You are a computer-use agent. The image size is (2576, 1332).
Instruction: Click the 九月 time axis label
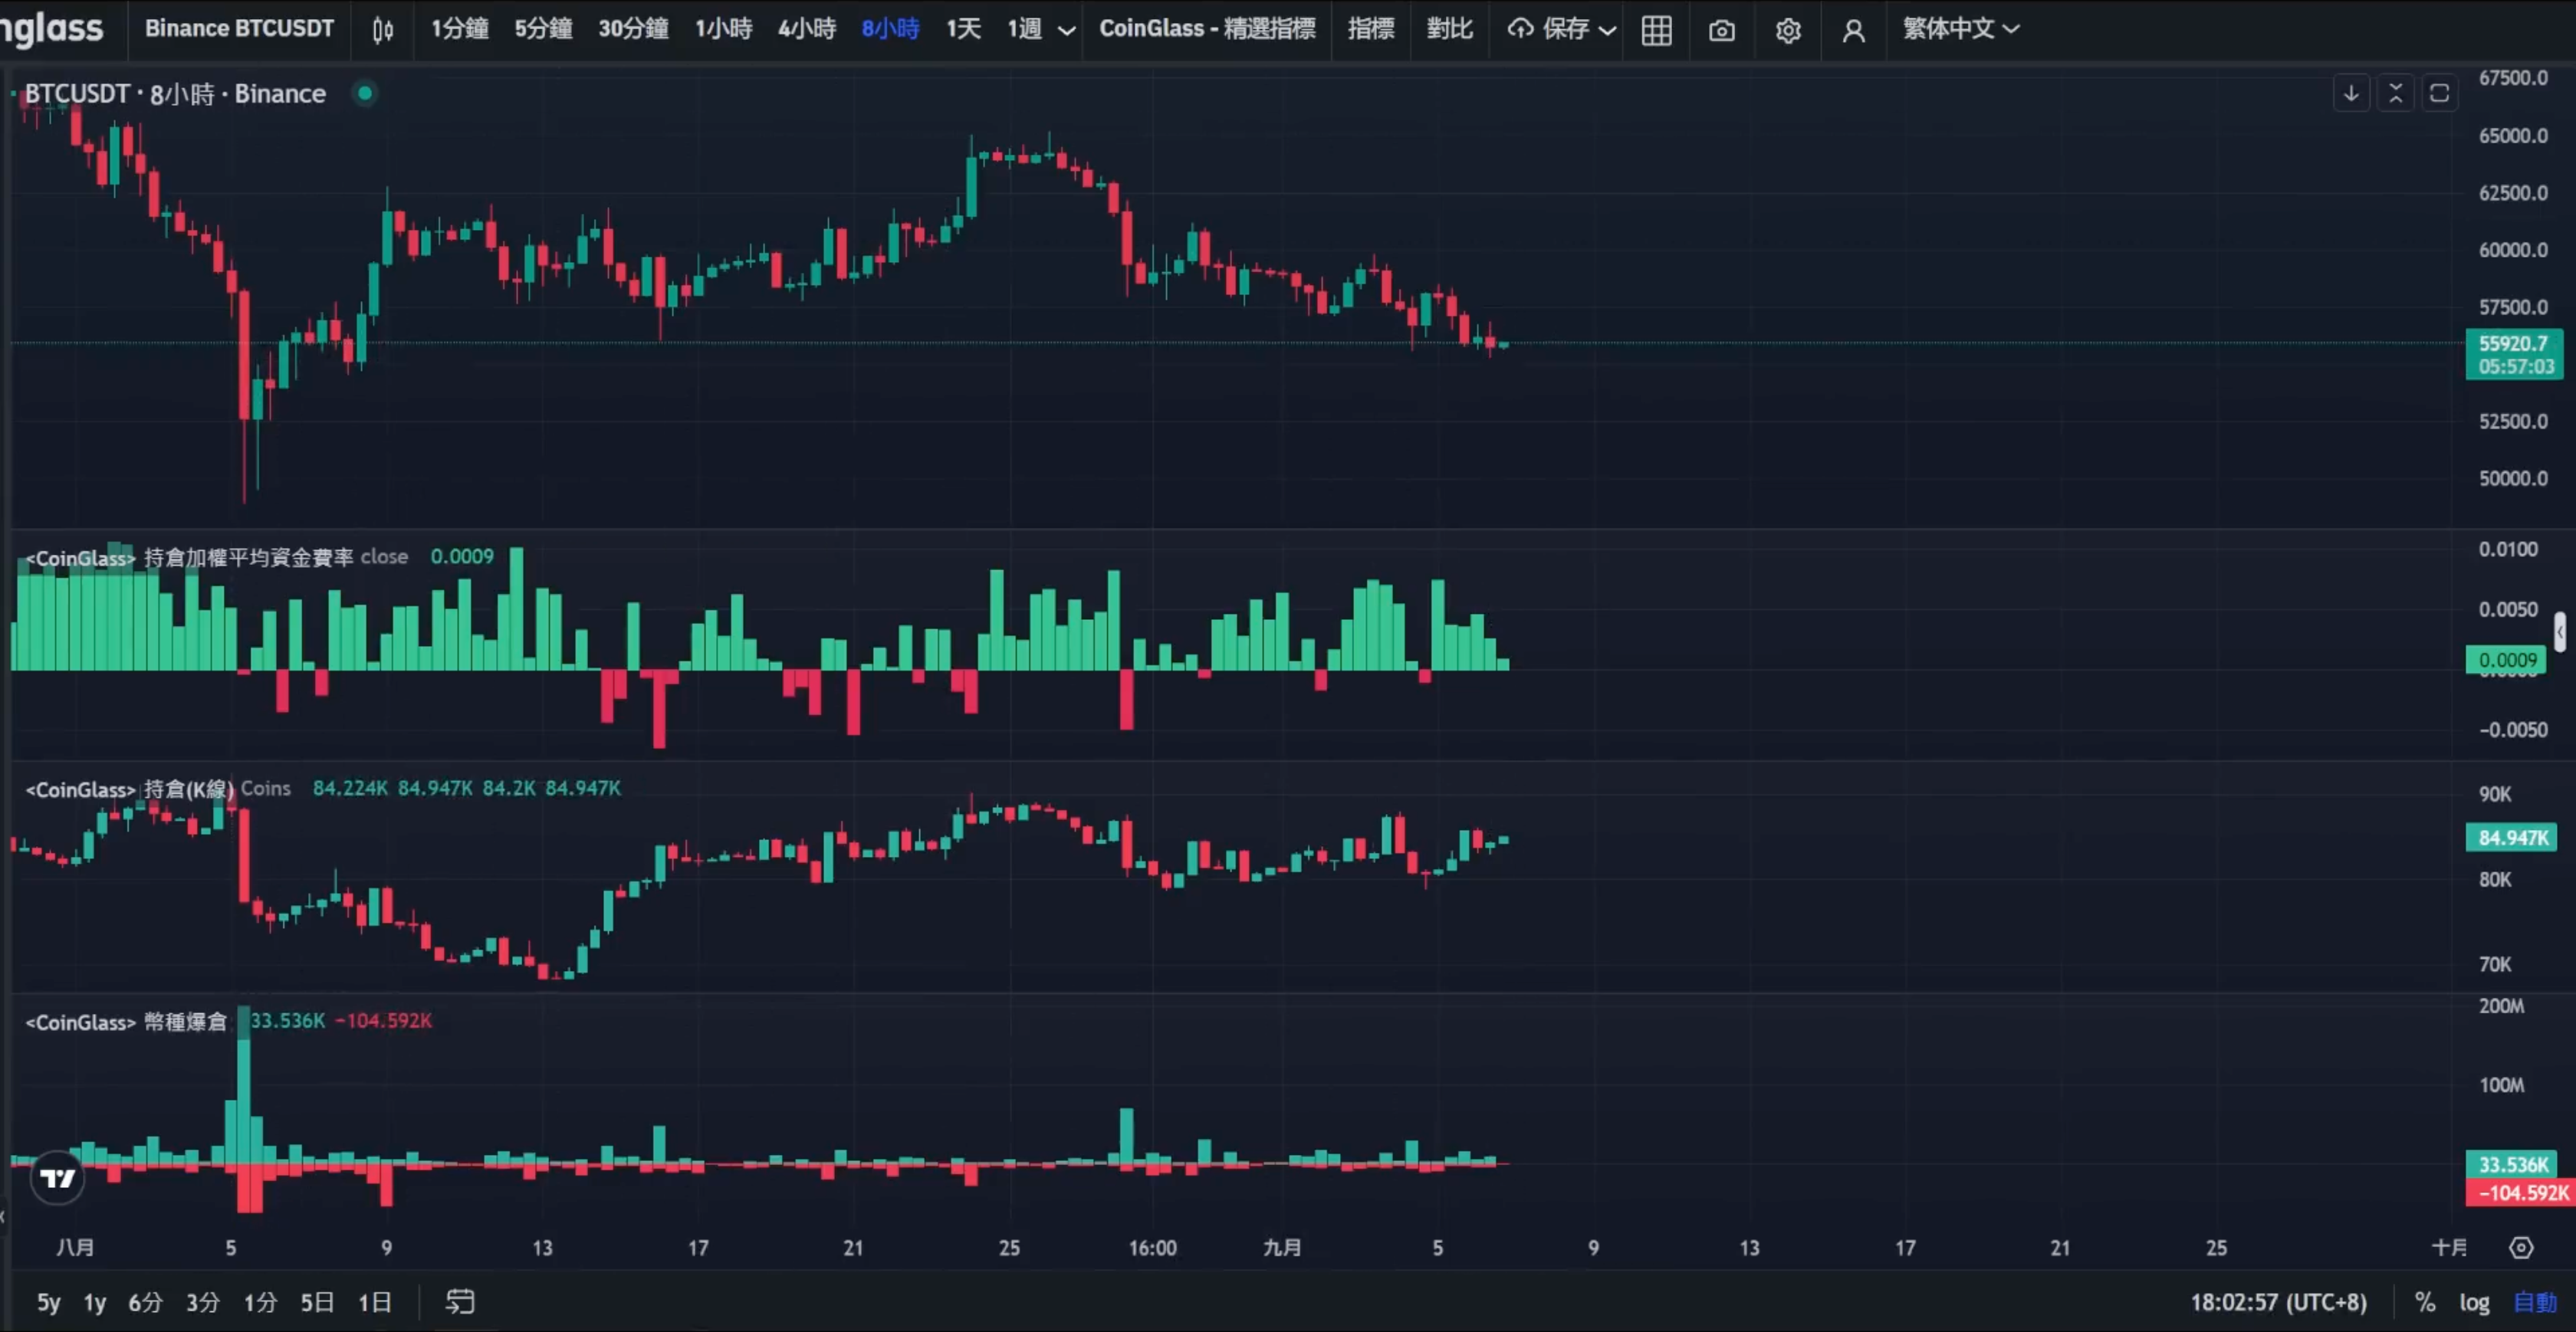point(1282,1247)
